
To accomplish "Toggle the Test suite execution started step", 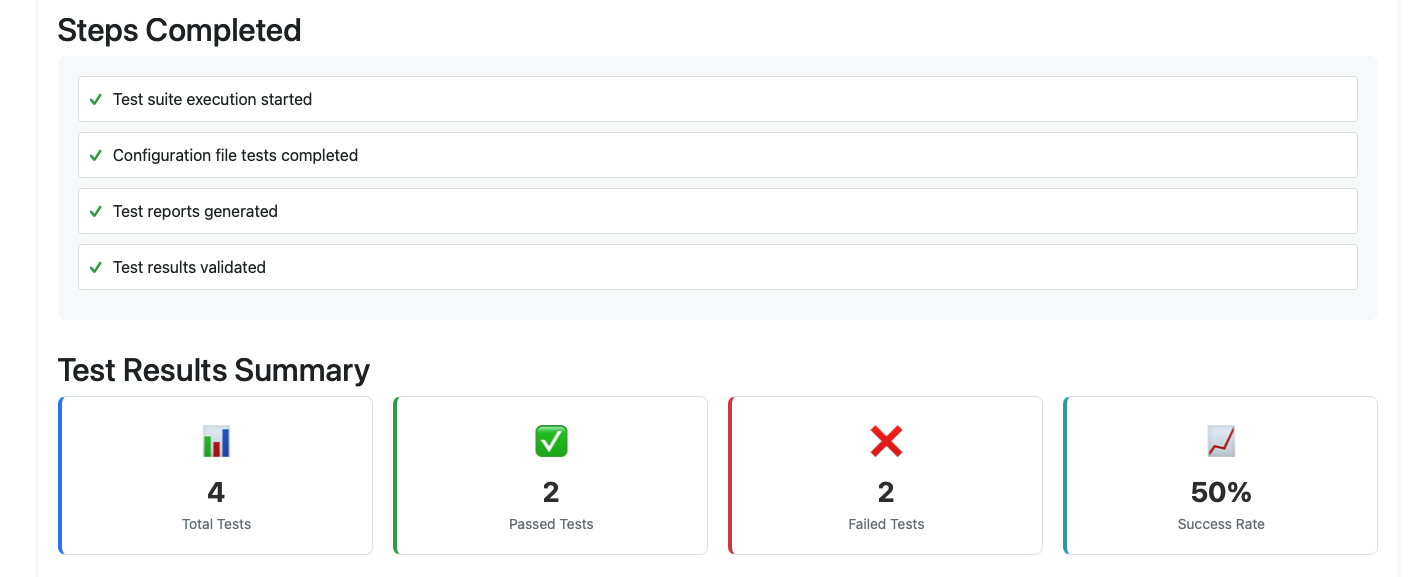I will click(x=716, y=99).
